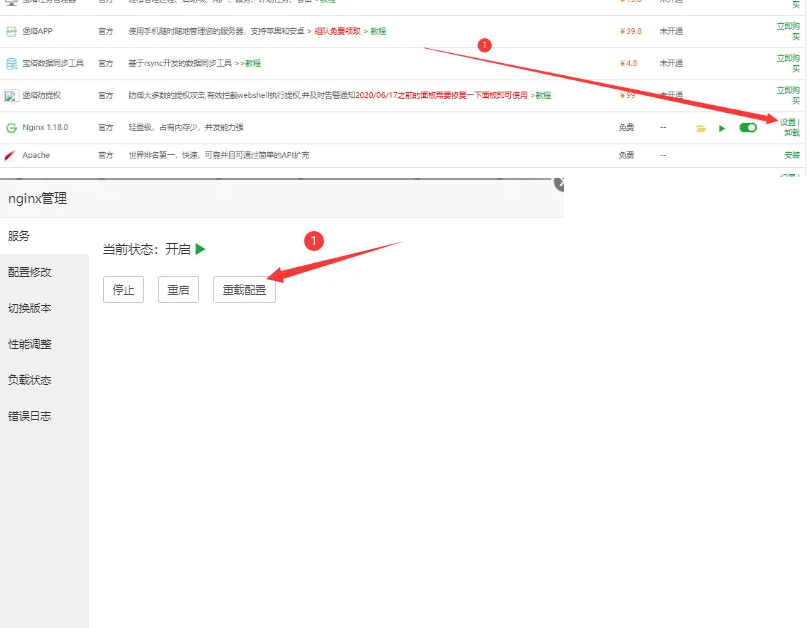
Task: Click 未开通 in the 宝塔数据同步工具 row
Action: tap(671, 64)
